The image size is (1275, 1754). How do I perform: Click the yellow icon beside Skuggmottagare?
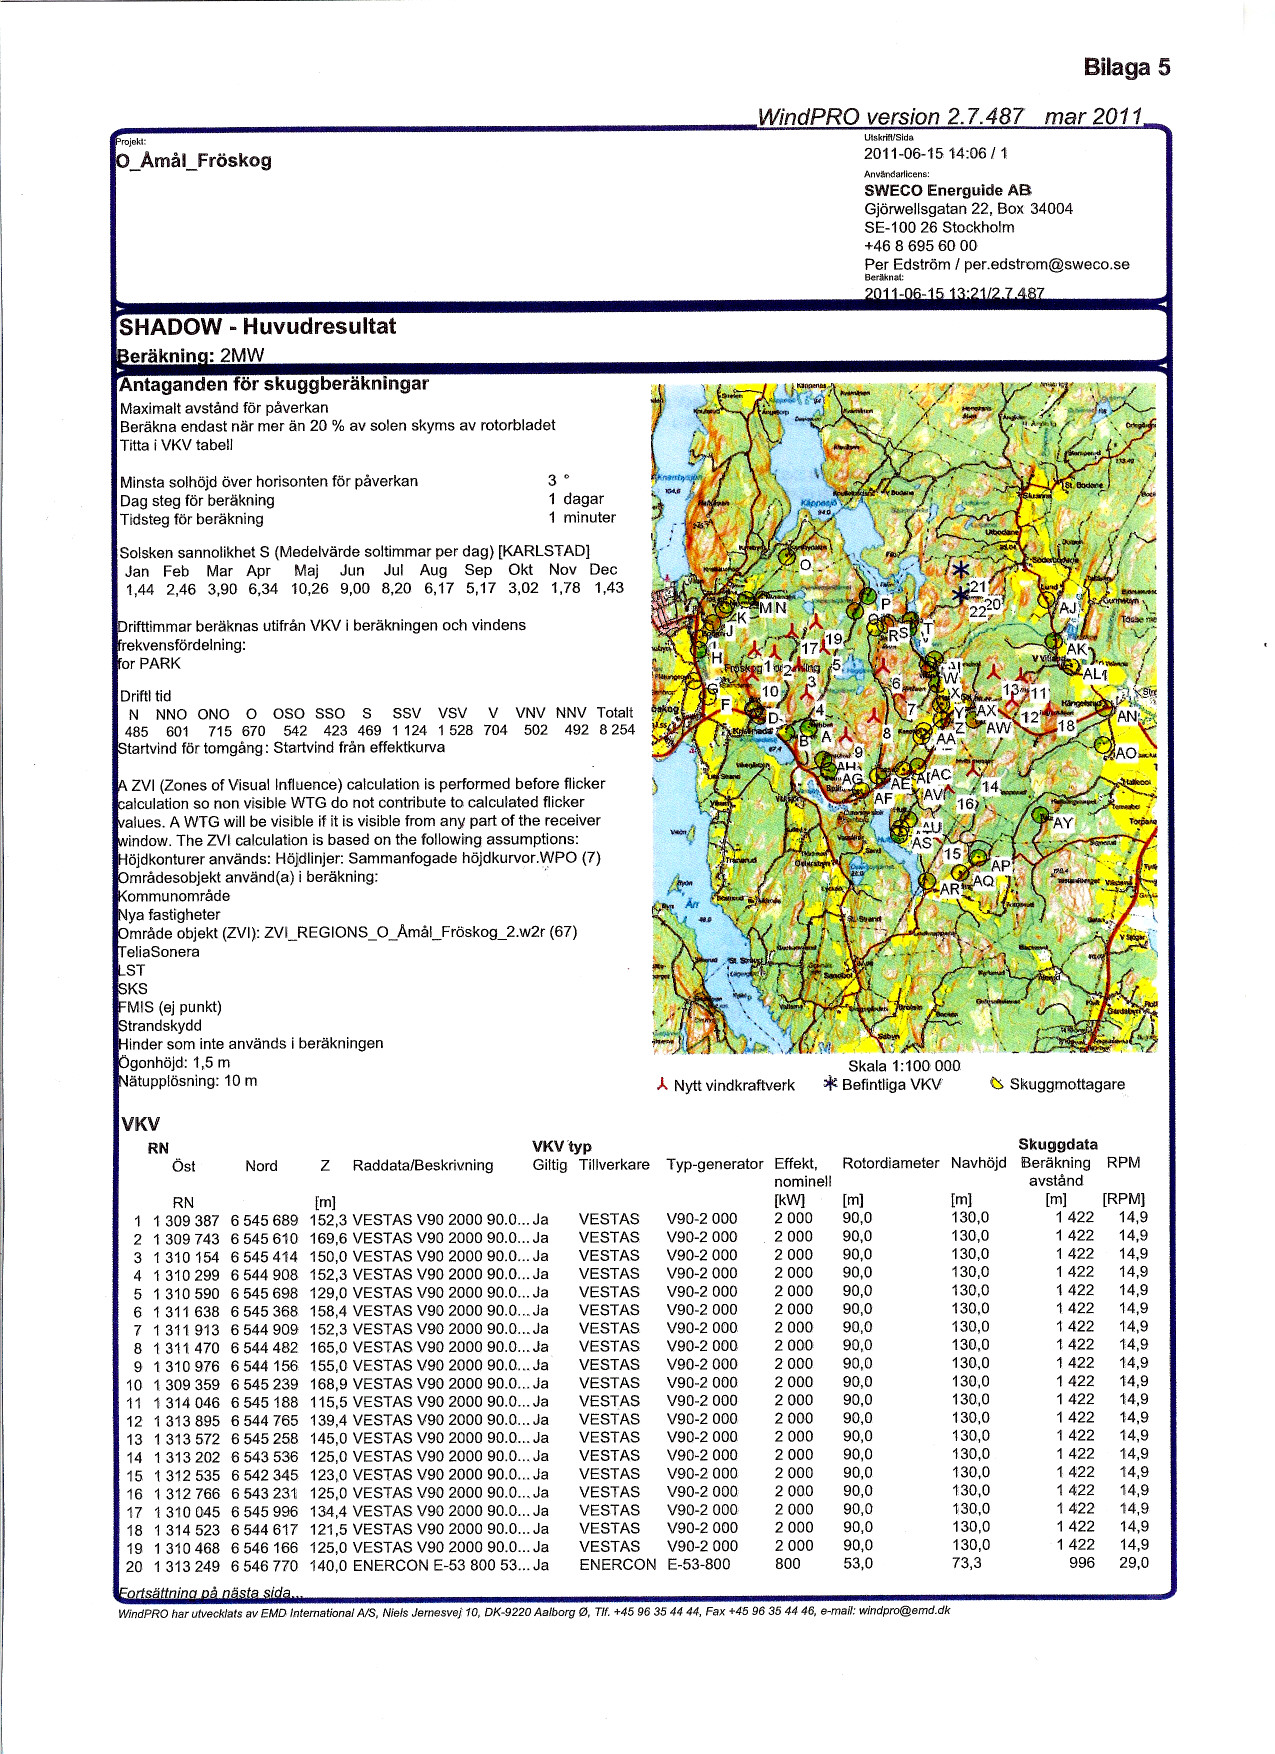[x=996, y=1083]
